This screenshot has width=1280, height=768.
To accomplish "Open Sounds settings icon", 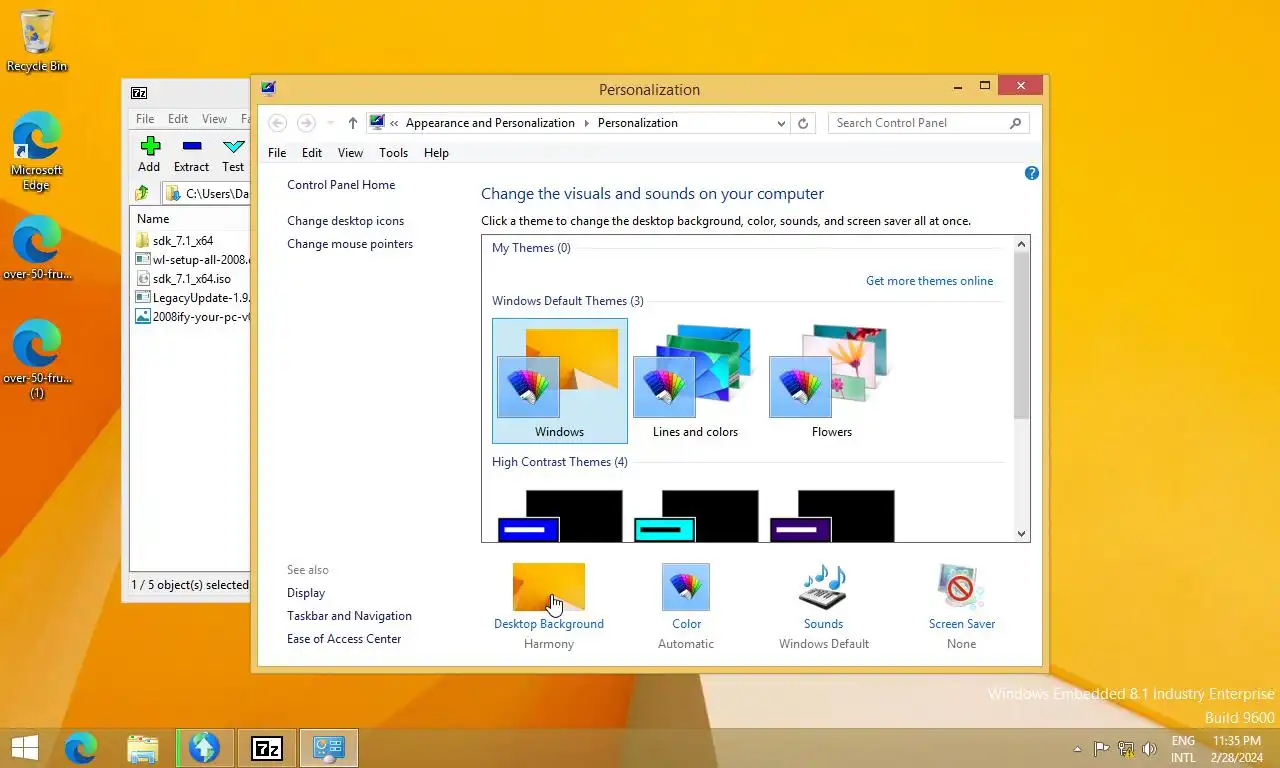I will pyautogui.click(x=823, y=587).
